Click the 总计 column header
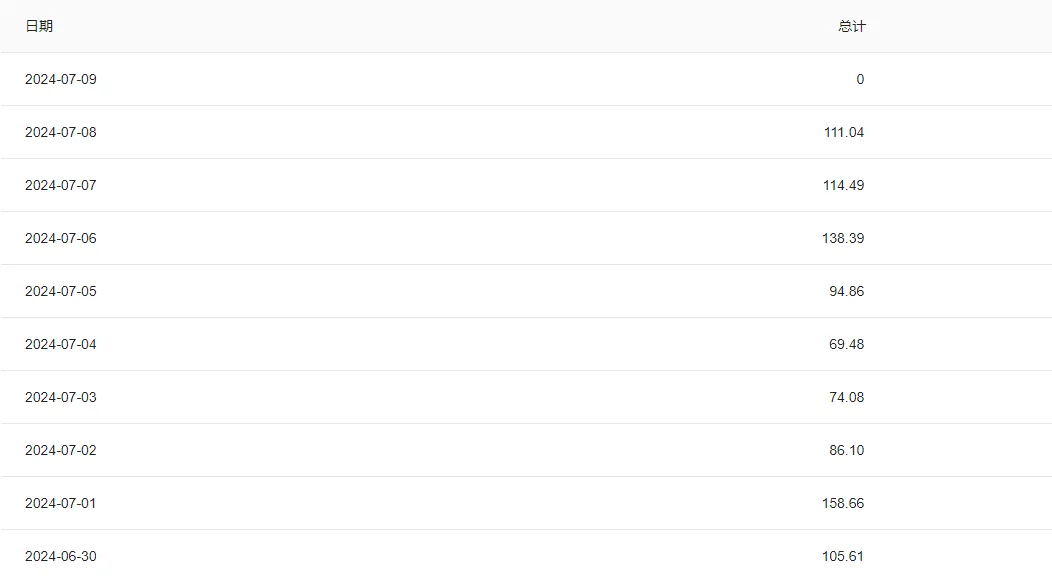1052x577 pixels. pyautogui.click(x=851, y=26)
